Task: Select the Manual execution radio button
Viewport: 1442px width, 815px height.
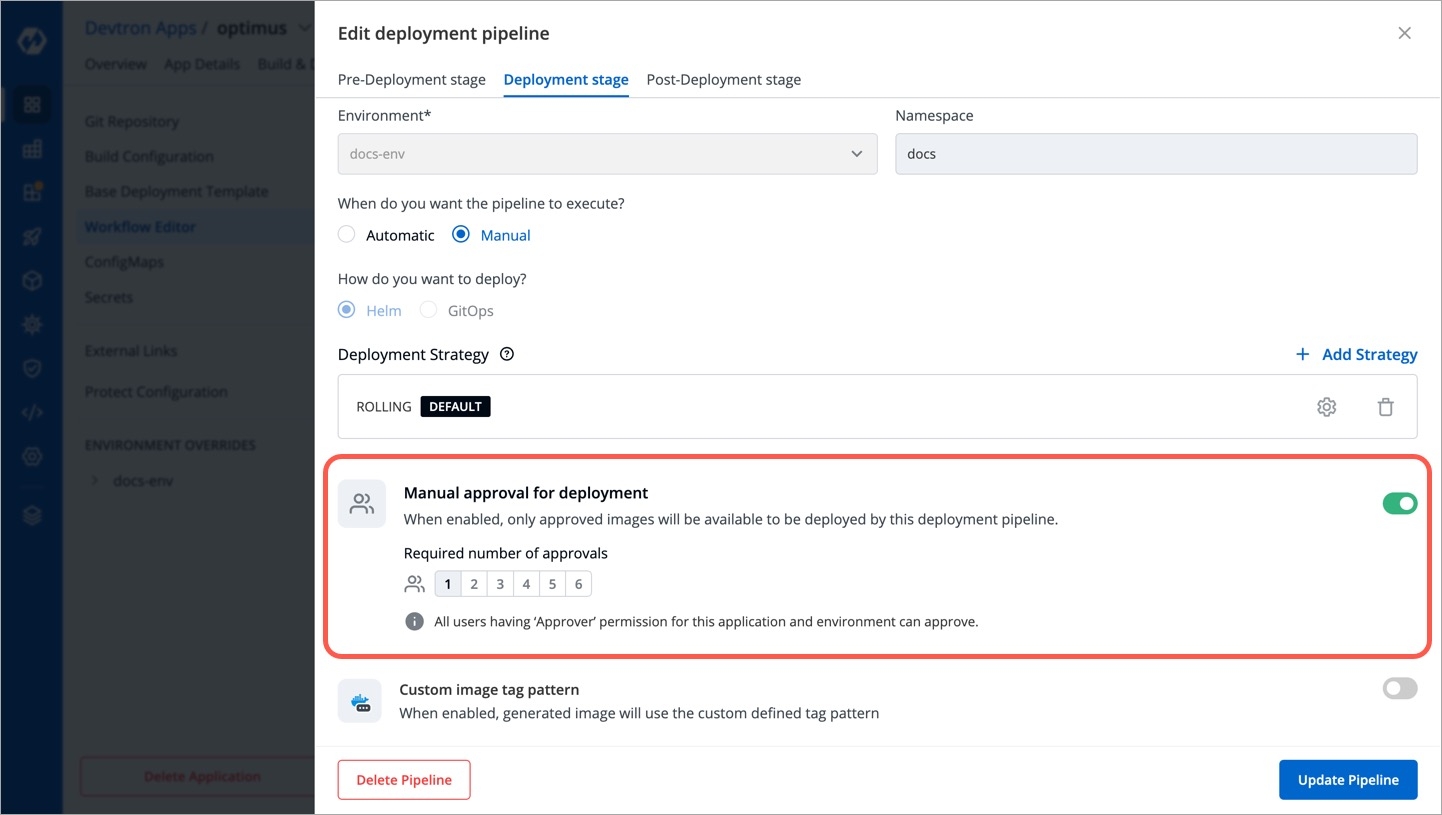Action: coord(461,235)
